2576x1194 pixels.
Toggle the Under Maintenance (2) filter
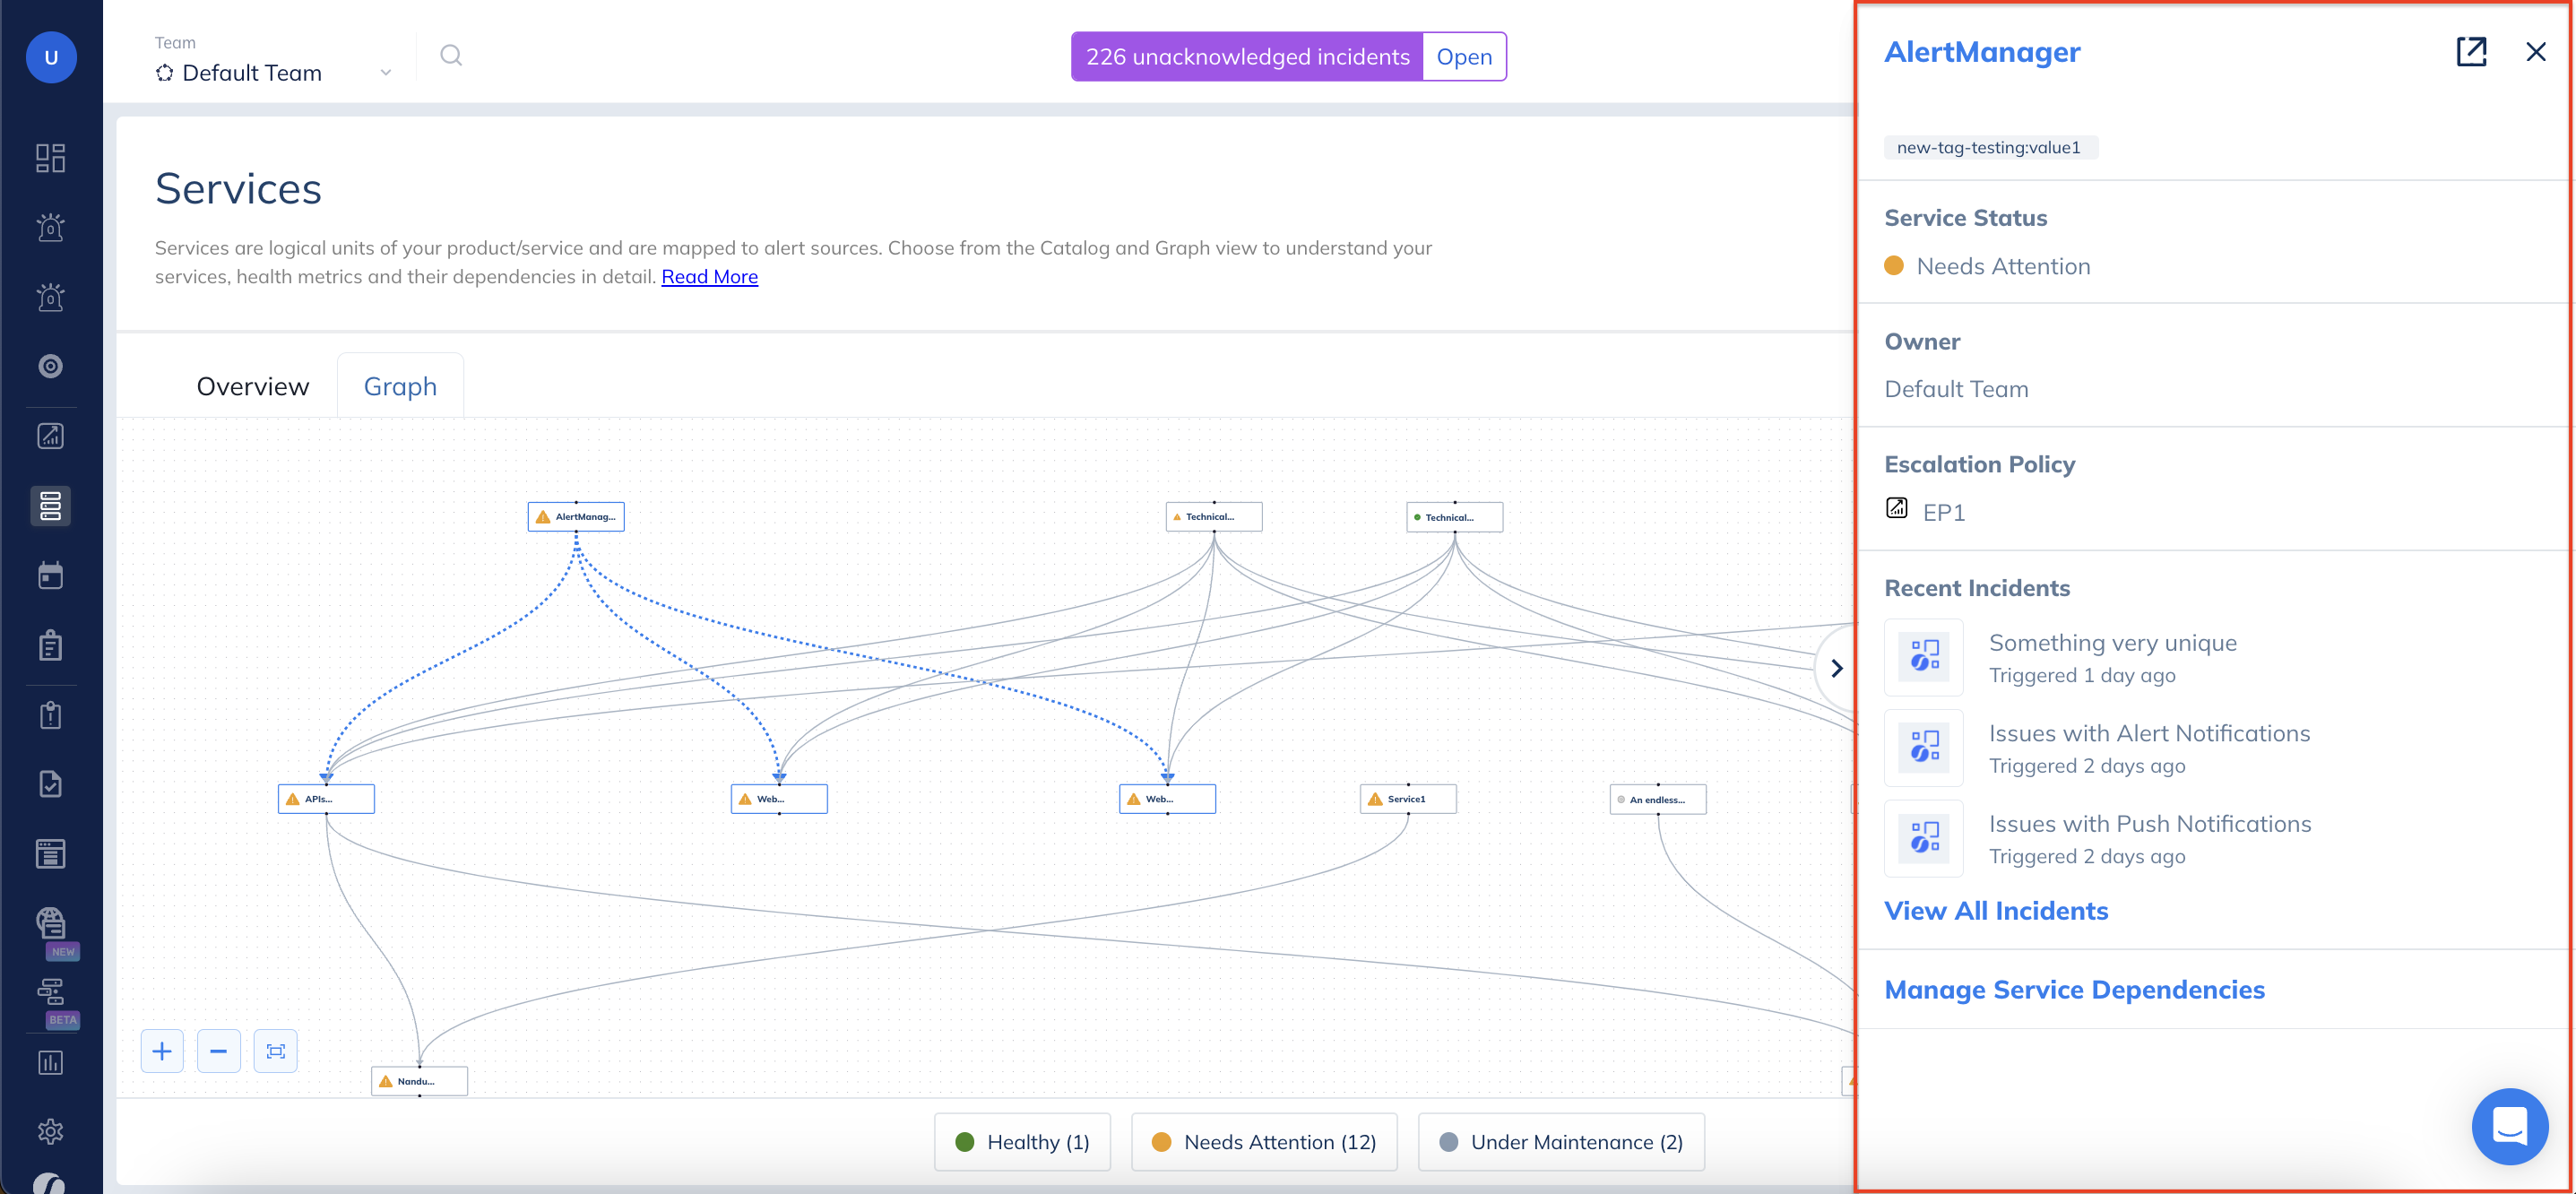coord(1561,1142)
